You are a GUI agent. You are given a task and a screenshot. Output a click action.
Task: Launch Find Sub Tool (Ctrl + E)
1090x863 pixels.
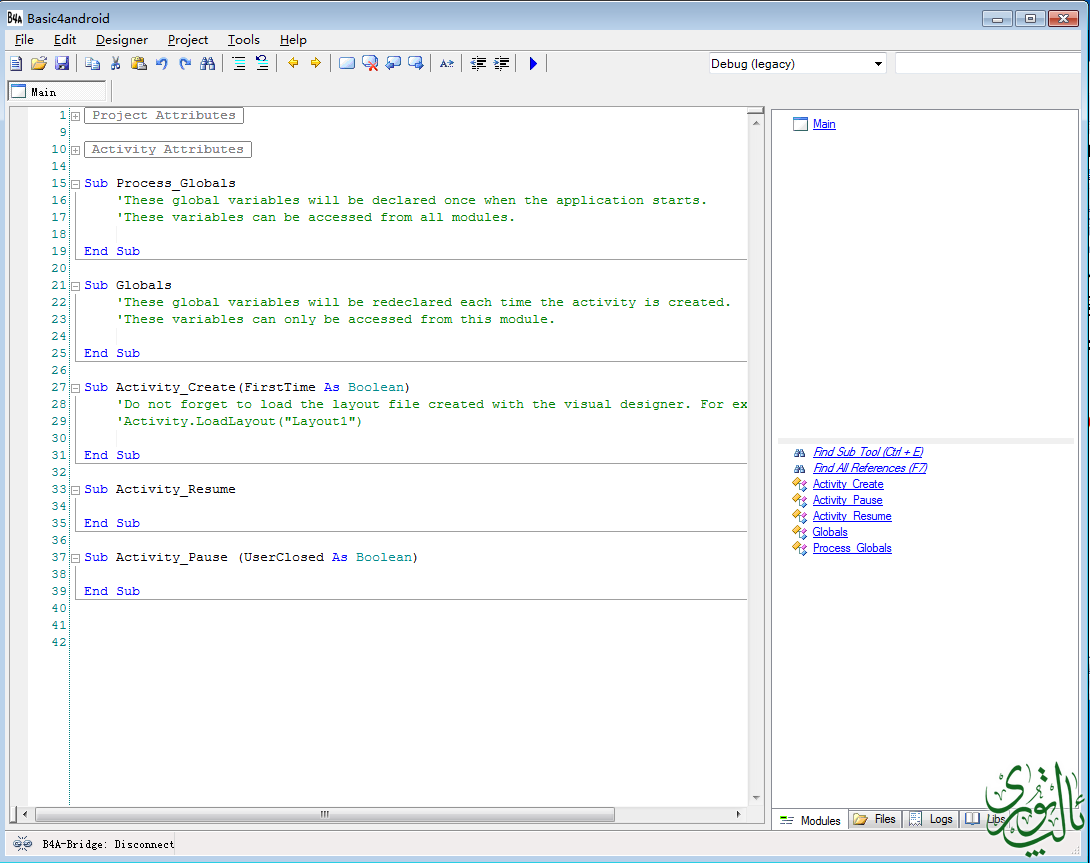(x=868, y=451)
